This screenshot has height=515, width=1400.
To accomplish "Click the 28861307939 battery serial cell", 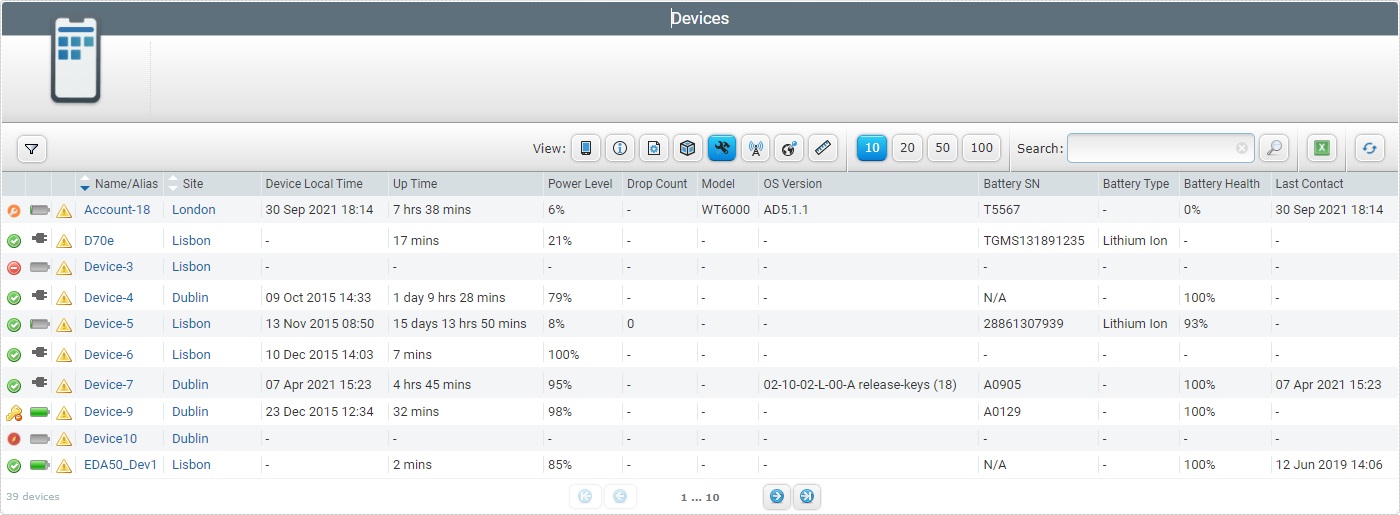I will 1024,324.
